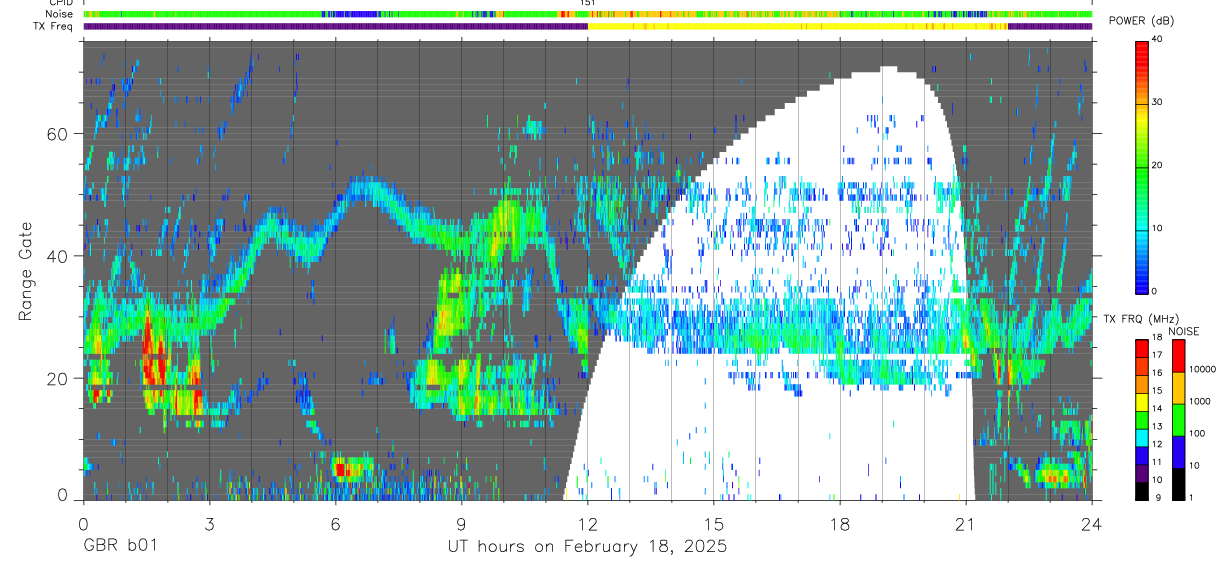Viewport: 1228px width, 567px height.
Task: Click the Noise color strip above the plot
Action: tap(587, 14)
